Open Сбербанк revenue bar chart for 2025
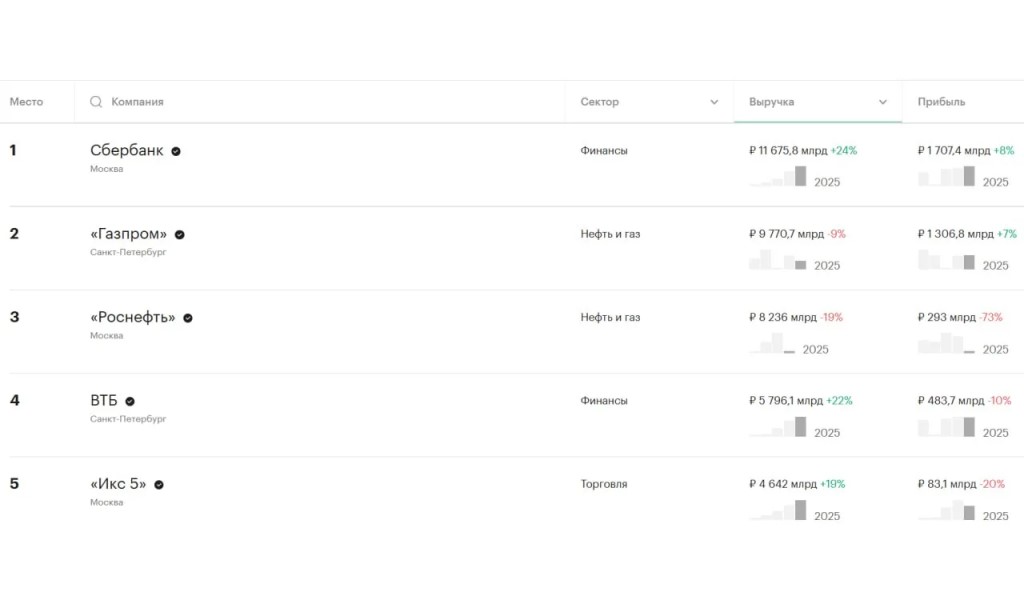 tap(778, 177)
